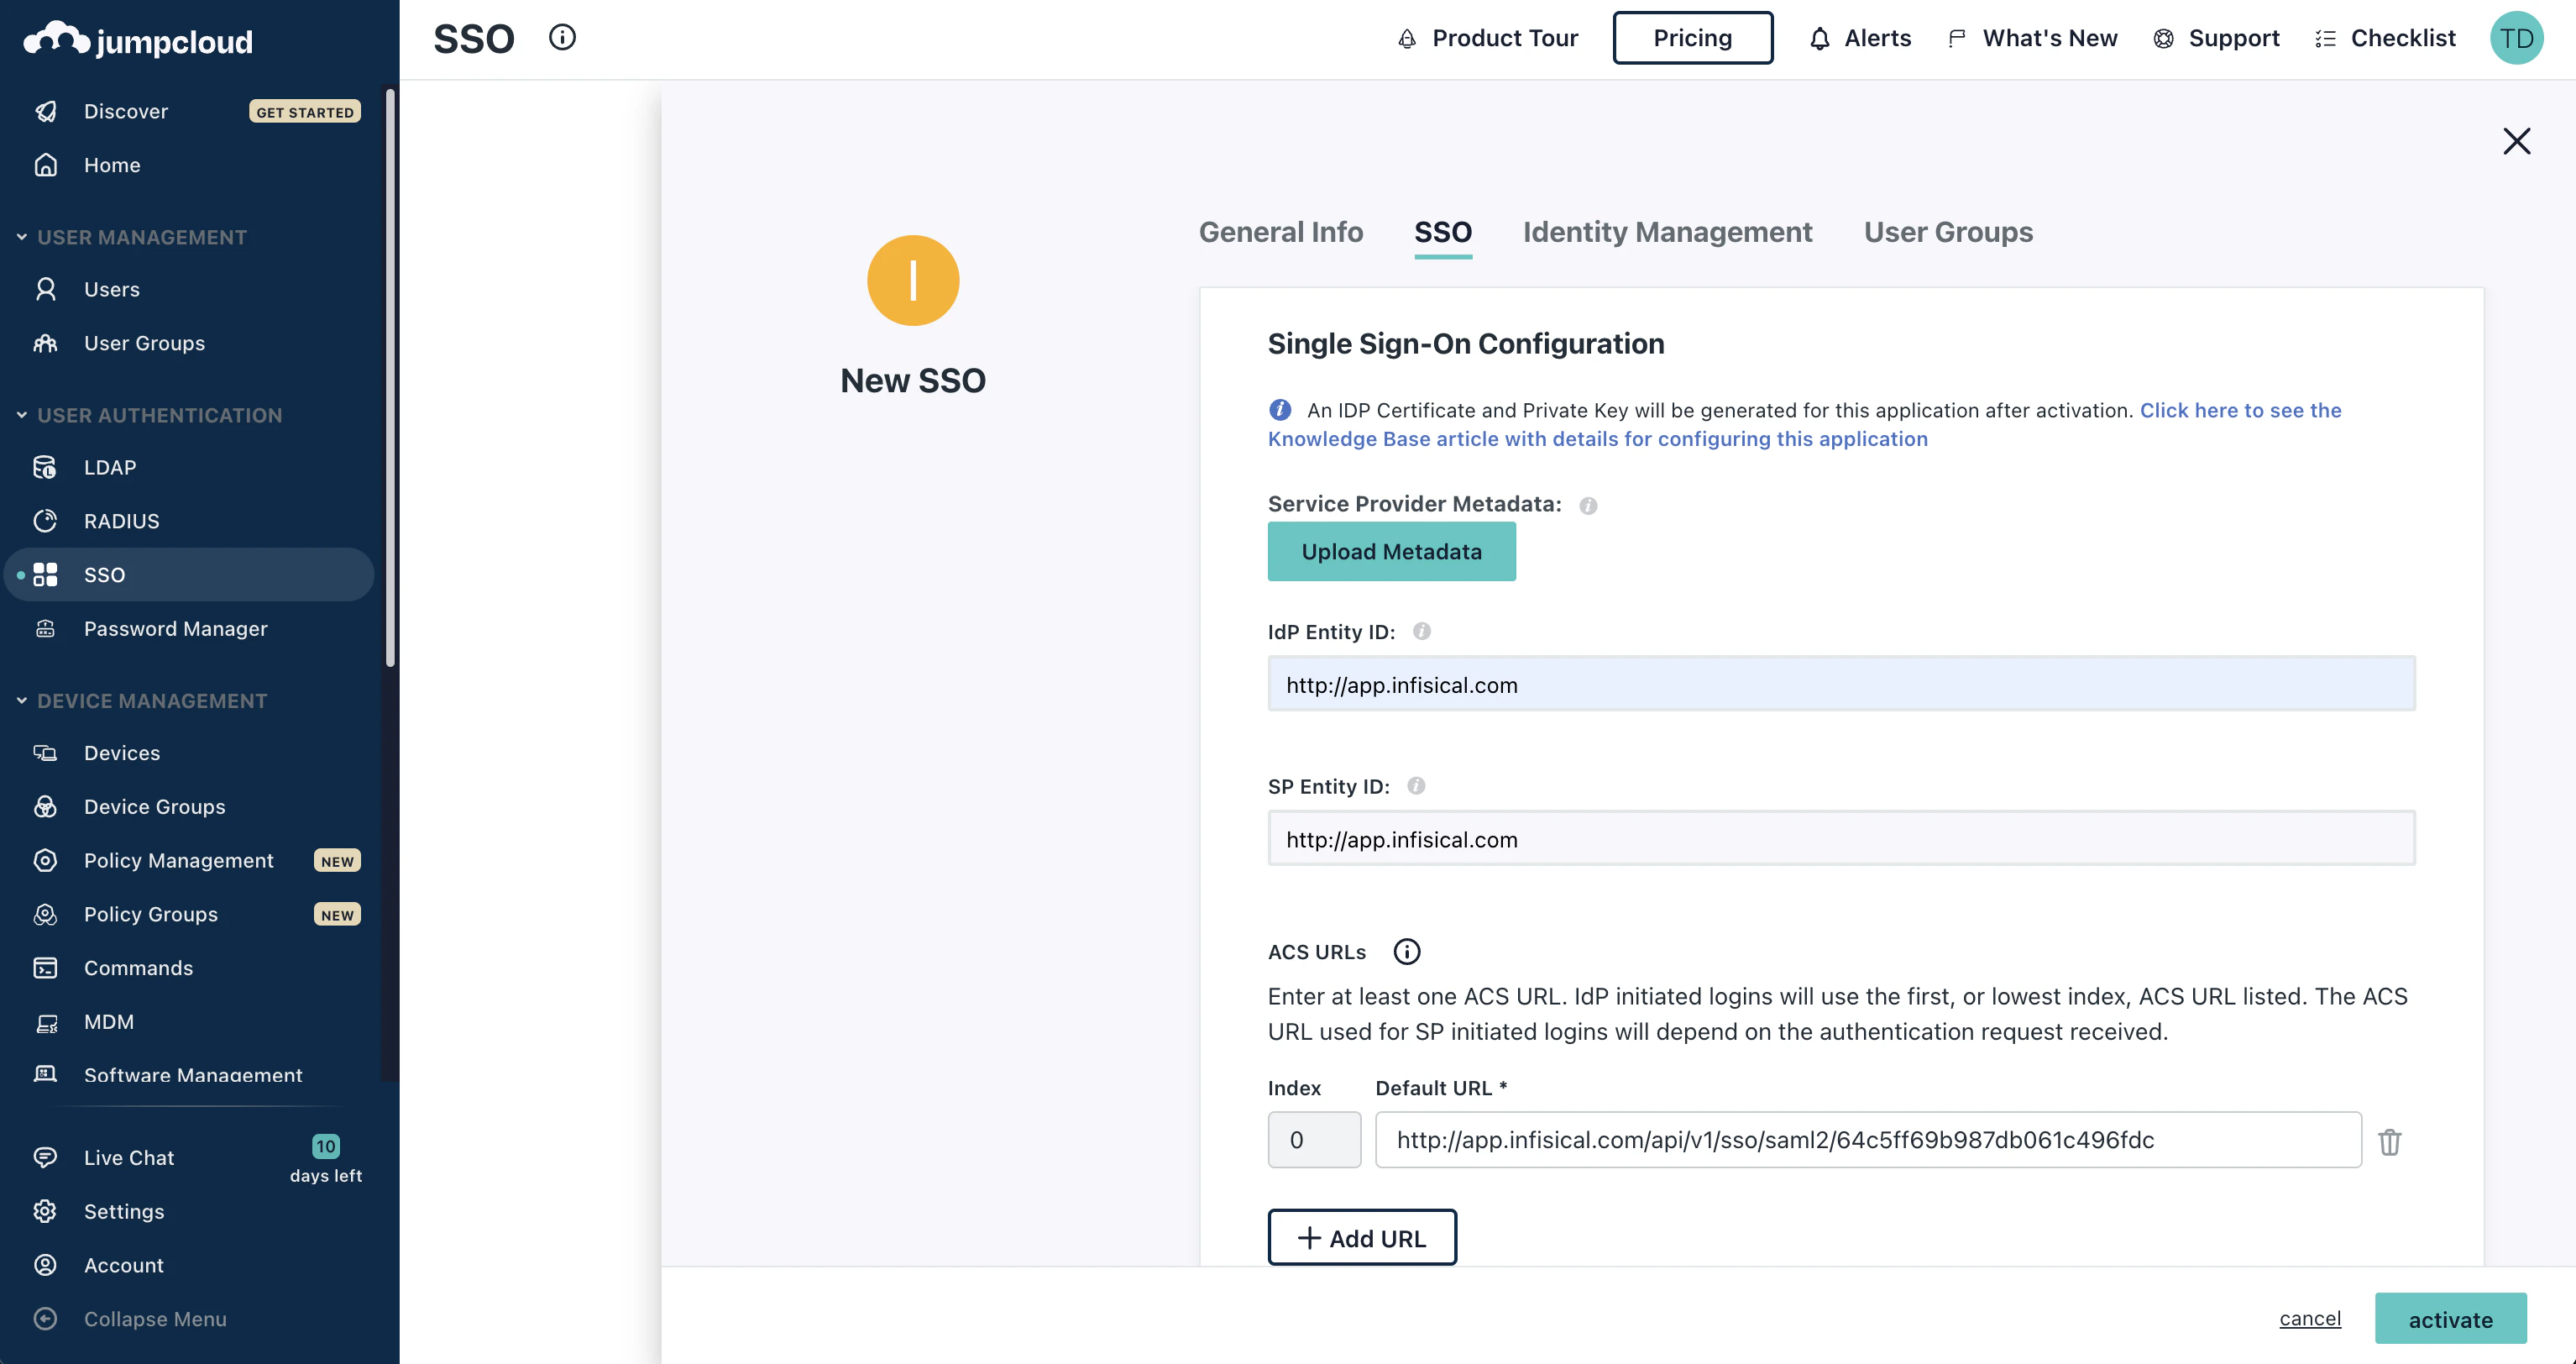2576x1364 pixels.
Task: Open the Knowledge Base article link
Action: (x=1805, y=425)
